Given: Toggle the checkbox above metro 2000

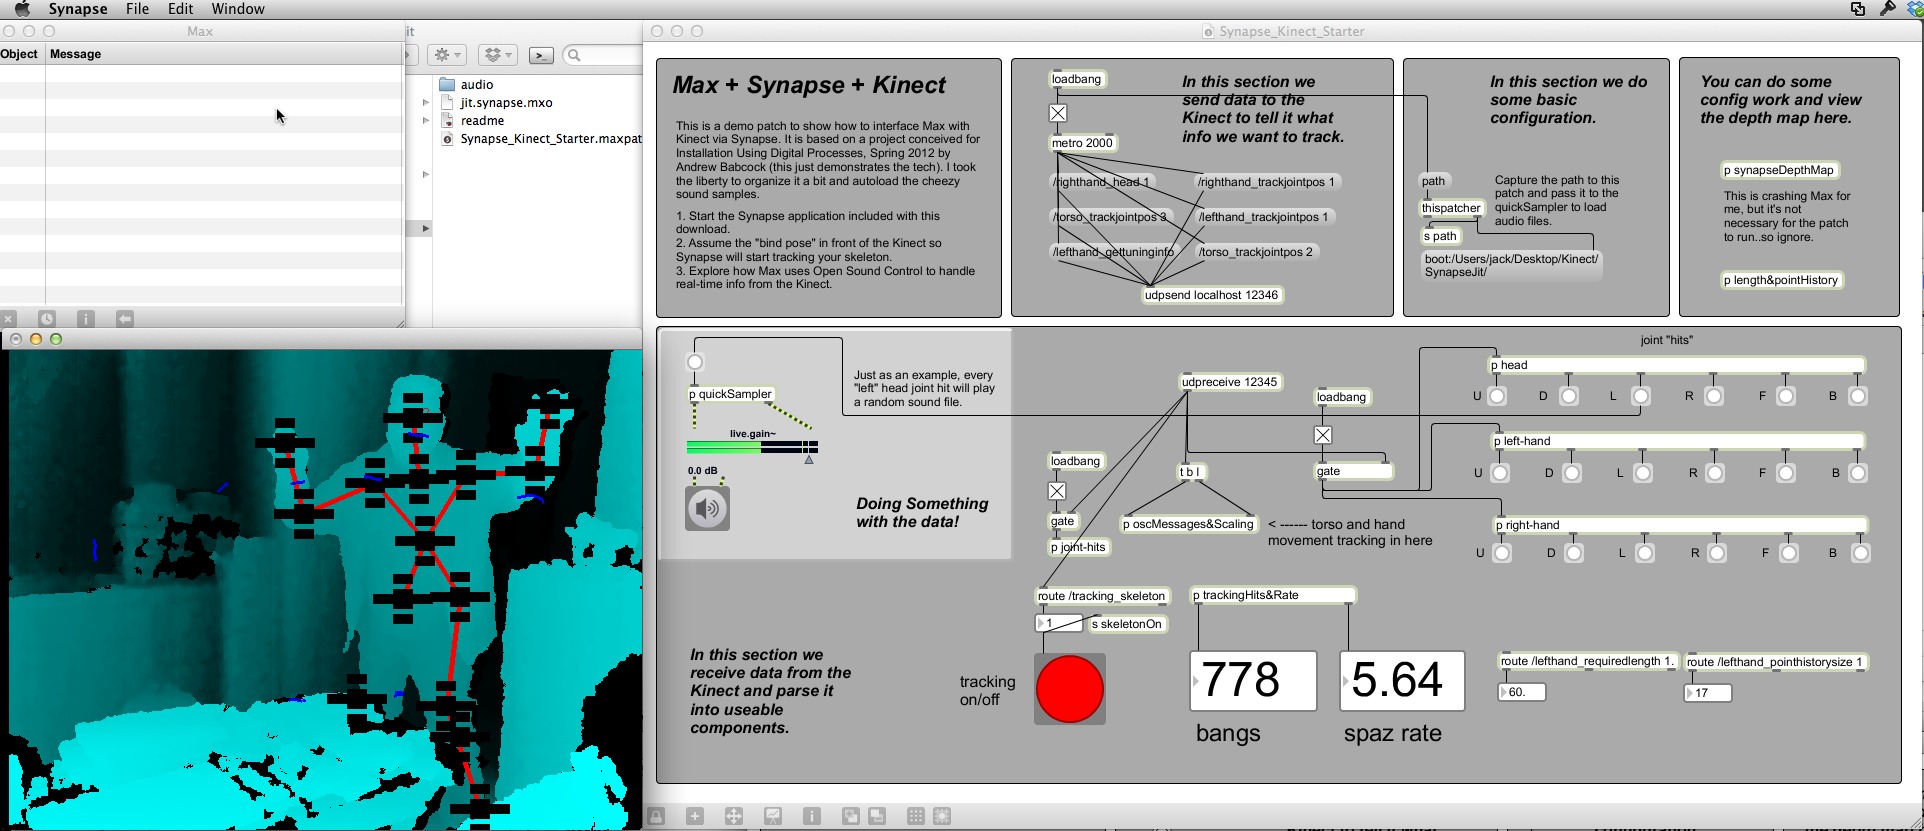Looking at the screenshot, I should click(x=1058, y=113).
